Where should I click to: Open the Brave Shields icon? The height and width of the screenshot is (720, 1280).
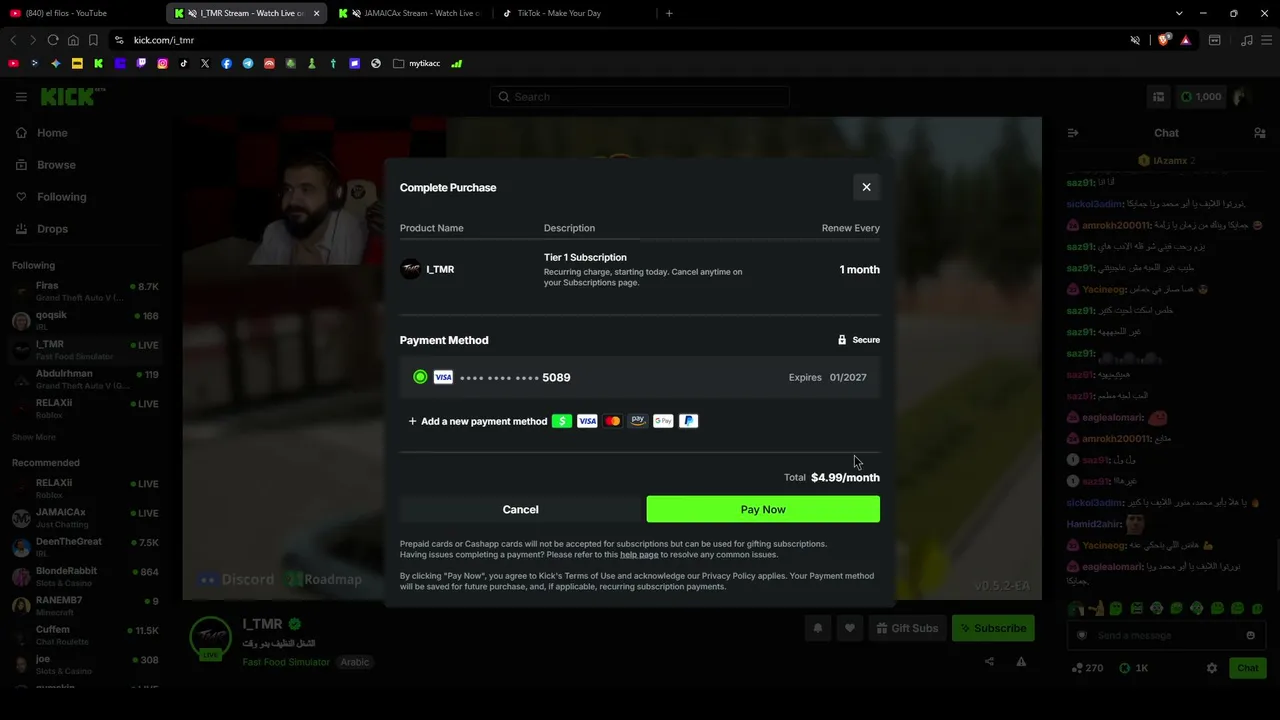point(1164,40)
